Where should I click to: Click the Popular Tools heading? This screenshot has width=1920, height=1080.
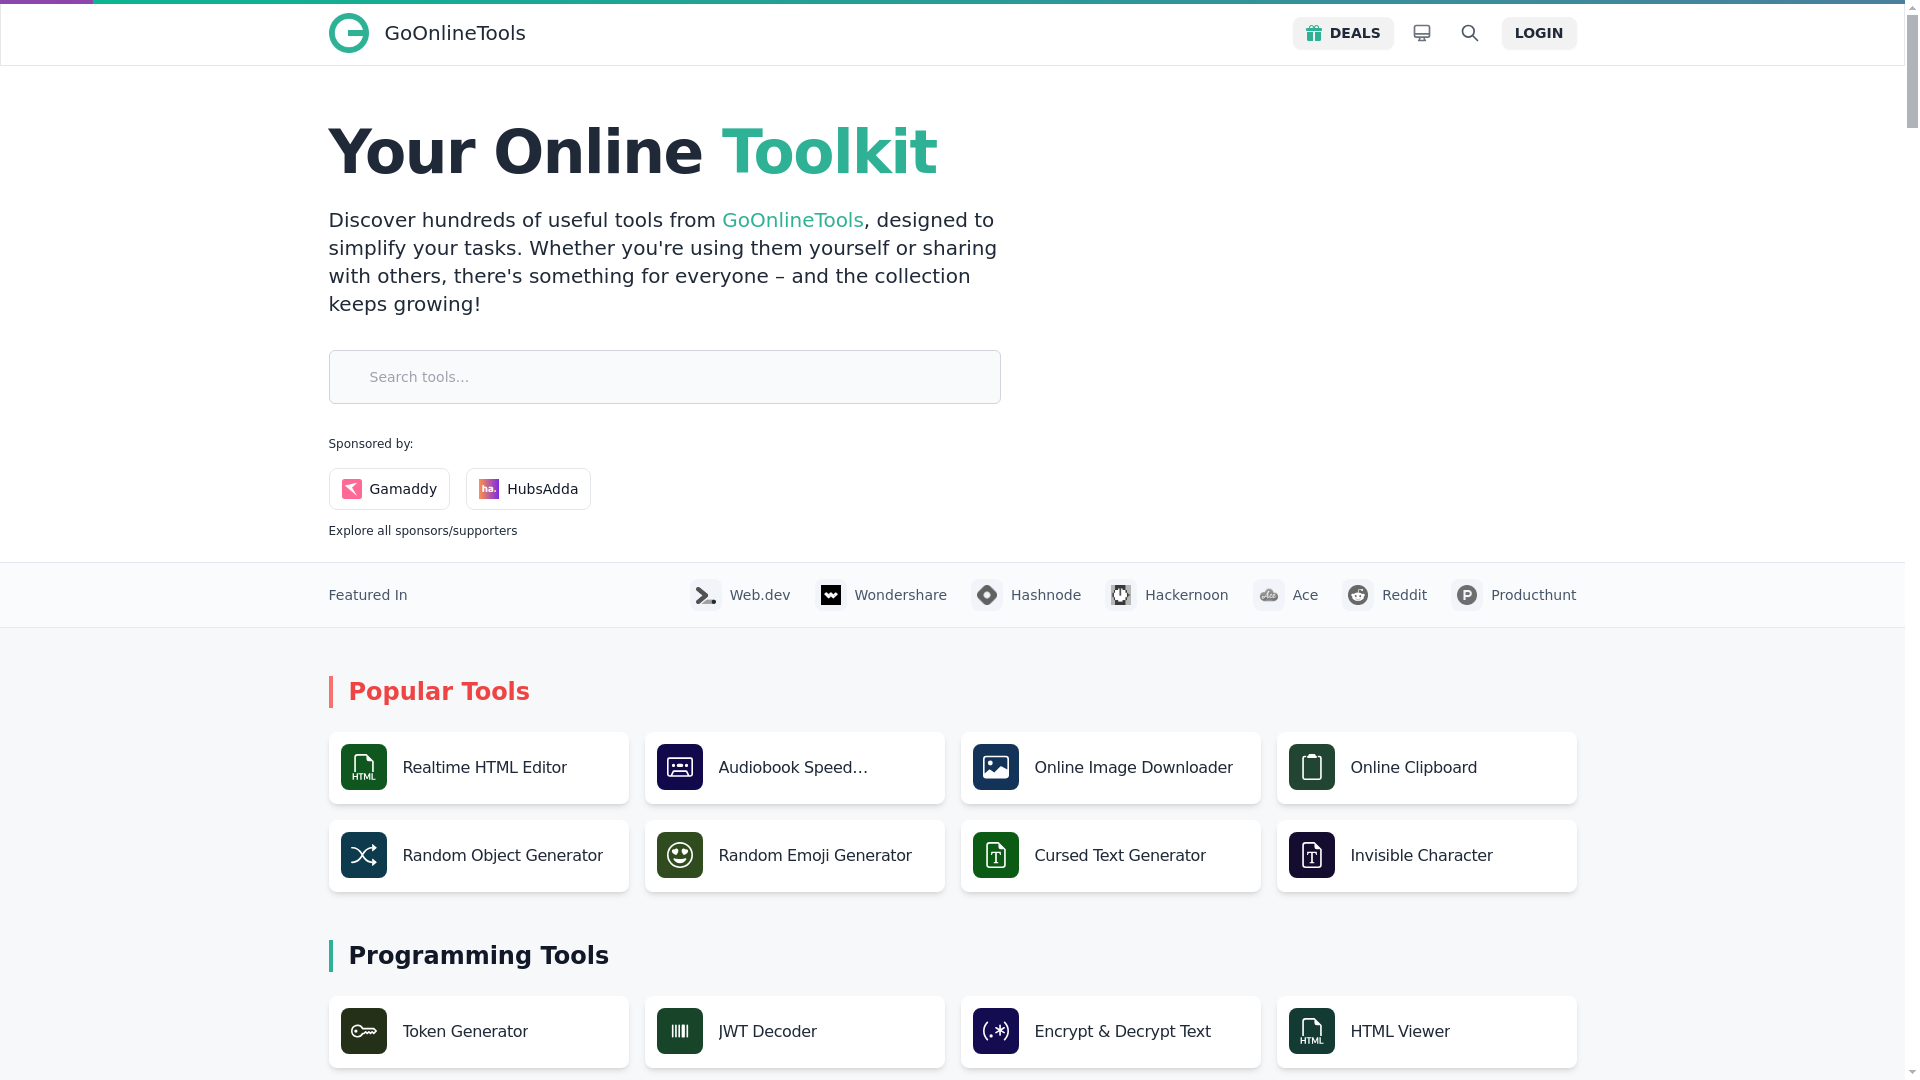coord(439,692)
